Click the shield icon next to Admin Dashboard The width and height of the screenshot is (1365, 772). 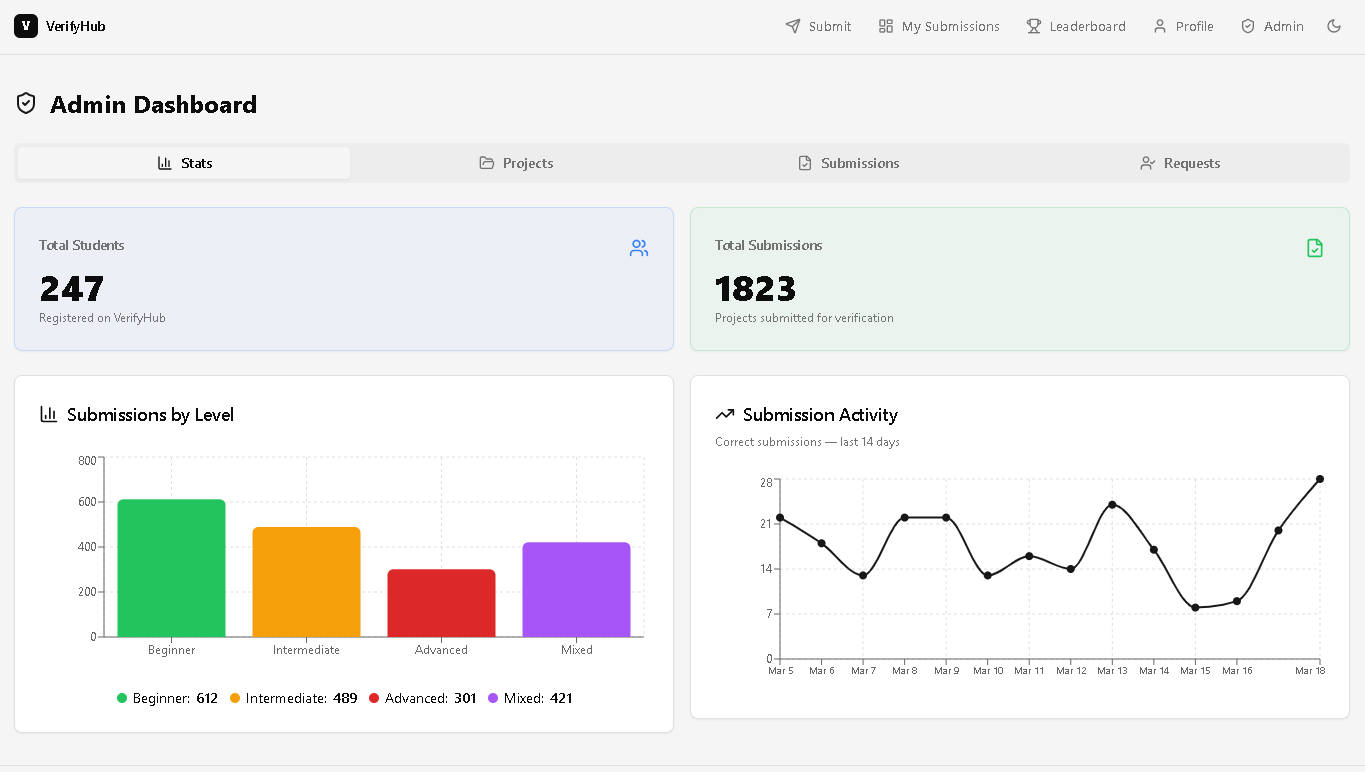click(27, 104)
